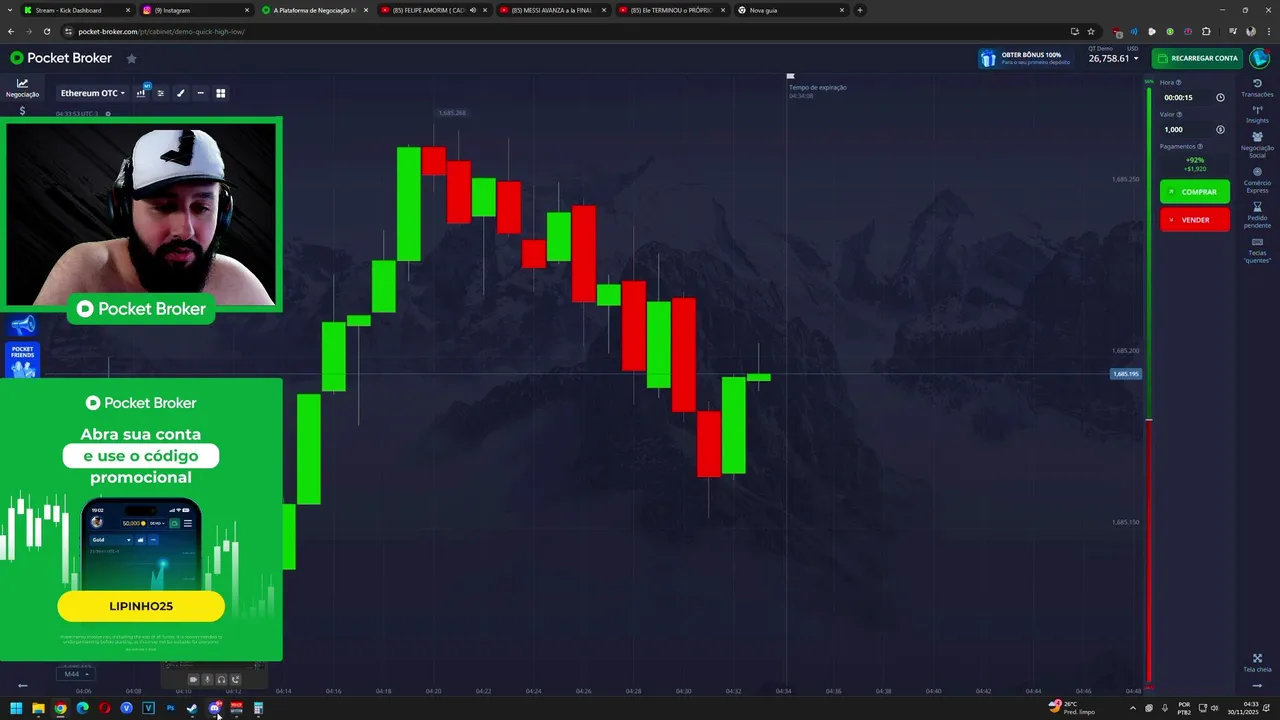This screenshot has height=720, width=1280.
Task: Open the Pocket Friends icon
Action: click(x=22, y=360)
